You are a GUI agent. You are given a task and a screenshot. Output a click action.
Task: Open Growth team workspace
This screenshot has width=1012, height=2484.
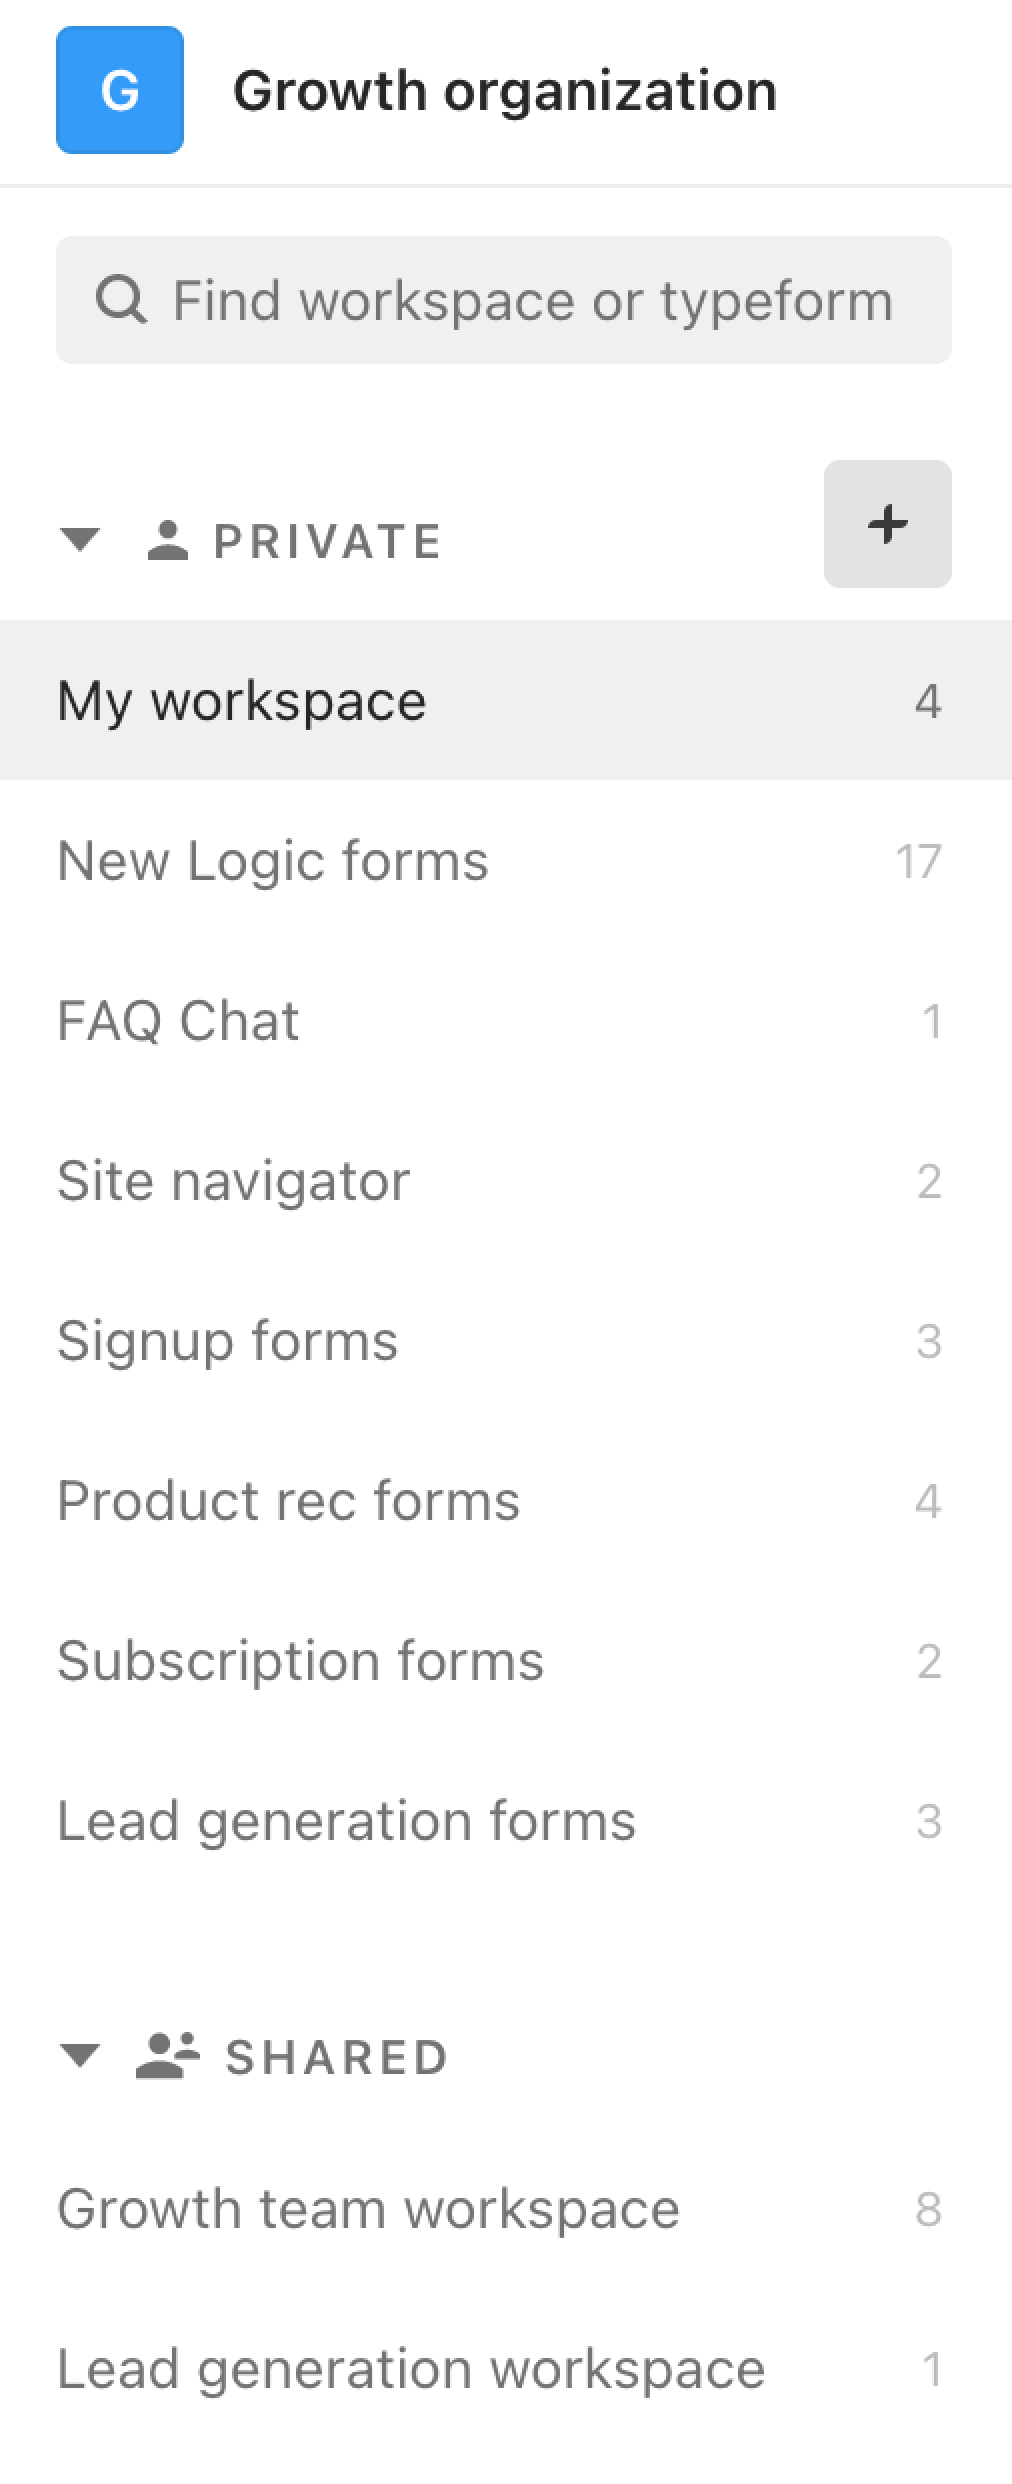pyautogui.click(x=506, y=2208)
